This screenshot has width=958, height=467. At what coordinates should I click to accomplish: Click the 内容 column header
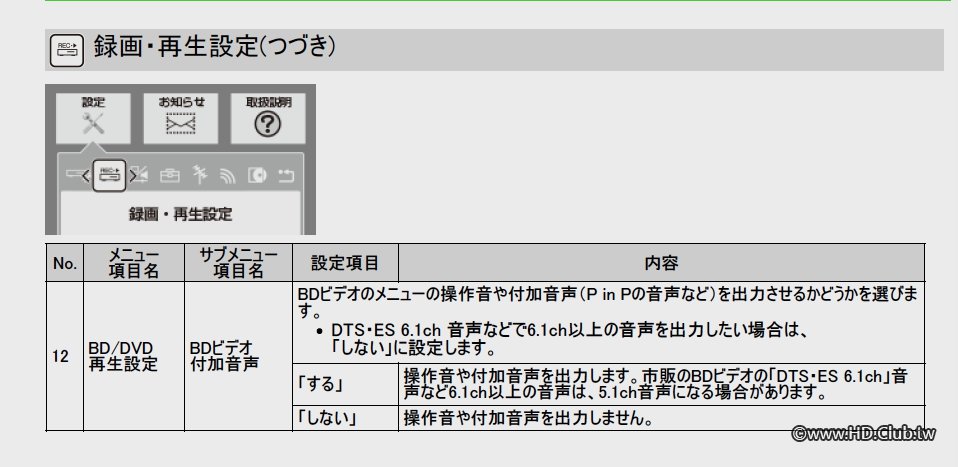(x=661, y=263)
